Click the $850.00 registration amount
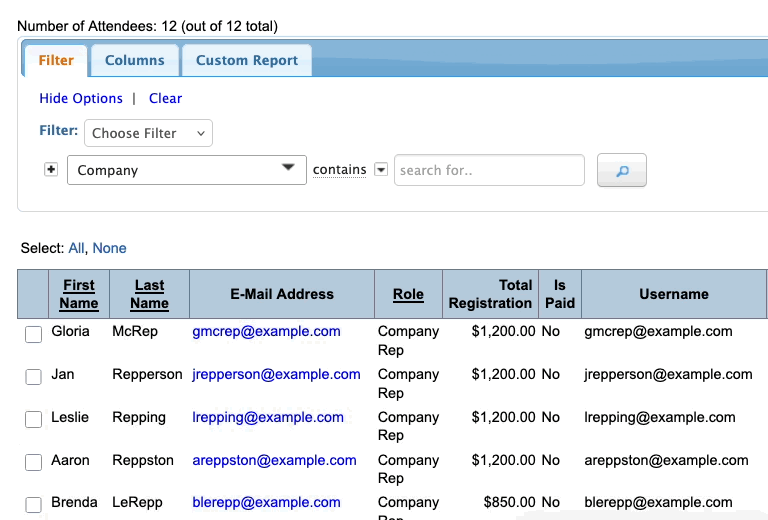 (509, 502)
